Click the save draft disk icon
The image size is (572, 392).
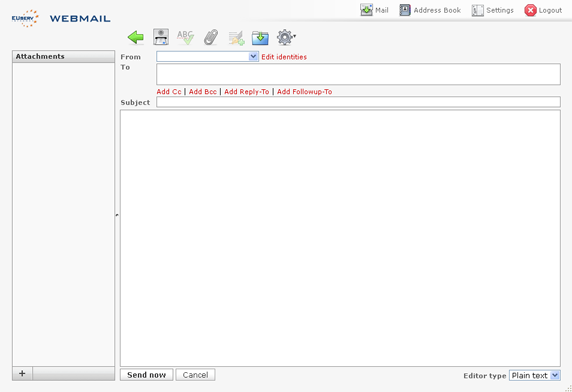click(161, 37)
